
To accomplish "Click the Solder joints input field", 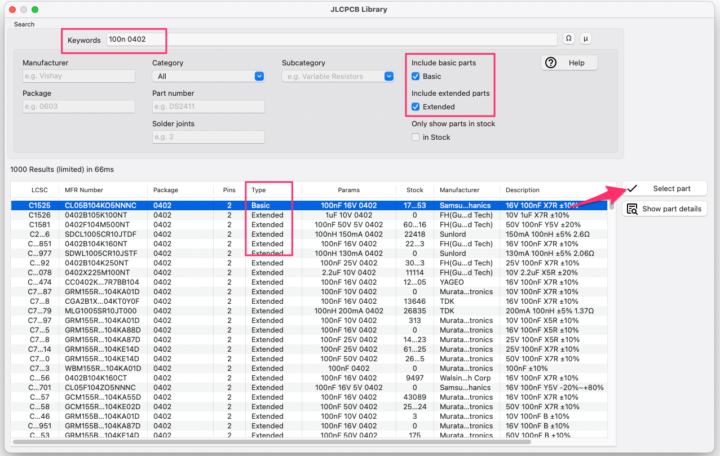I will 208,136.
